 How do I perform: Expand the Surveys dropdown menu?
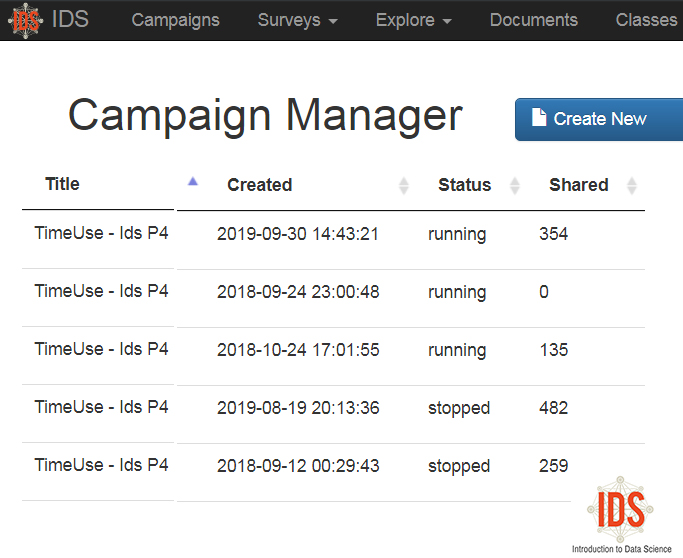tap(297, 20)
